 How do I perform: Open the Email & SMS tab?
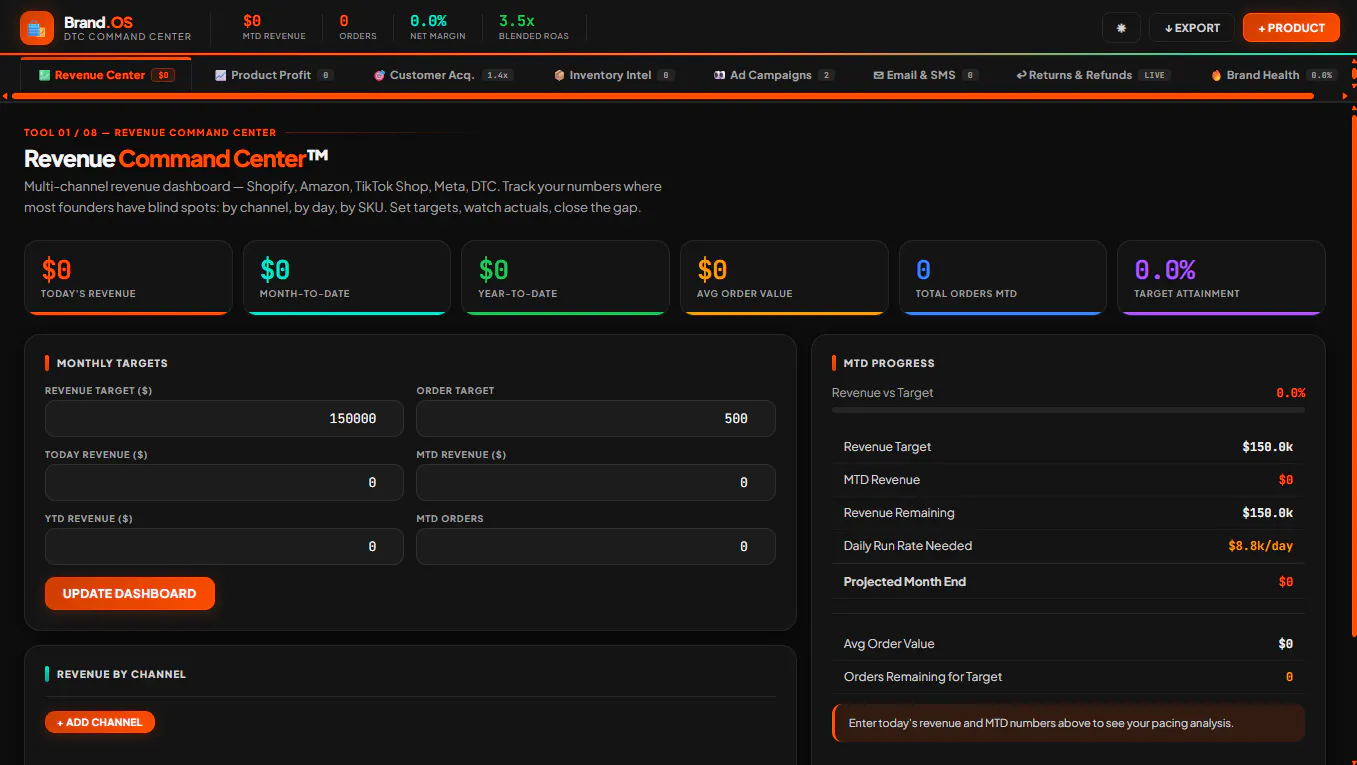[x=925, y=75]
